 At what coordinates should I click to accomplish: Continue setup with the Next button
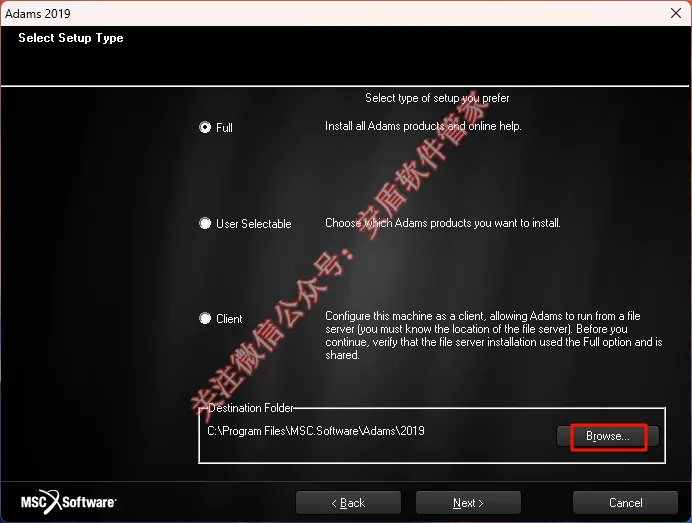tap(468, 503)
